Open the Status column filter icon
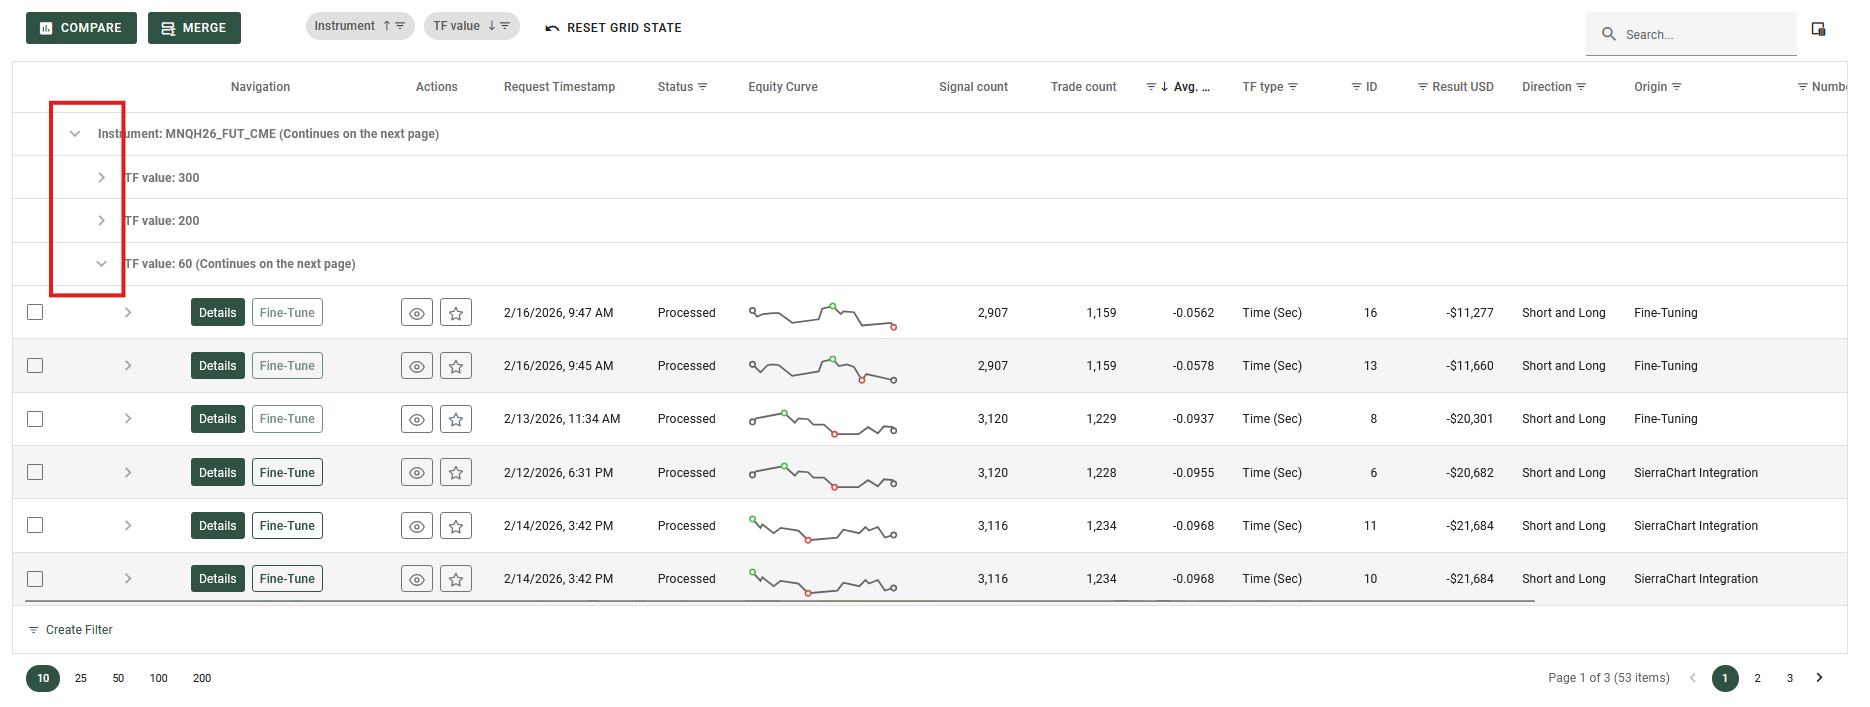This screenshot has width=1870, height=707. click(x=702, y=87)
